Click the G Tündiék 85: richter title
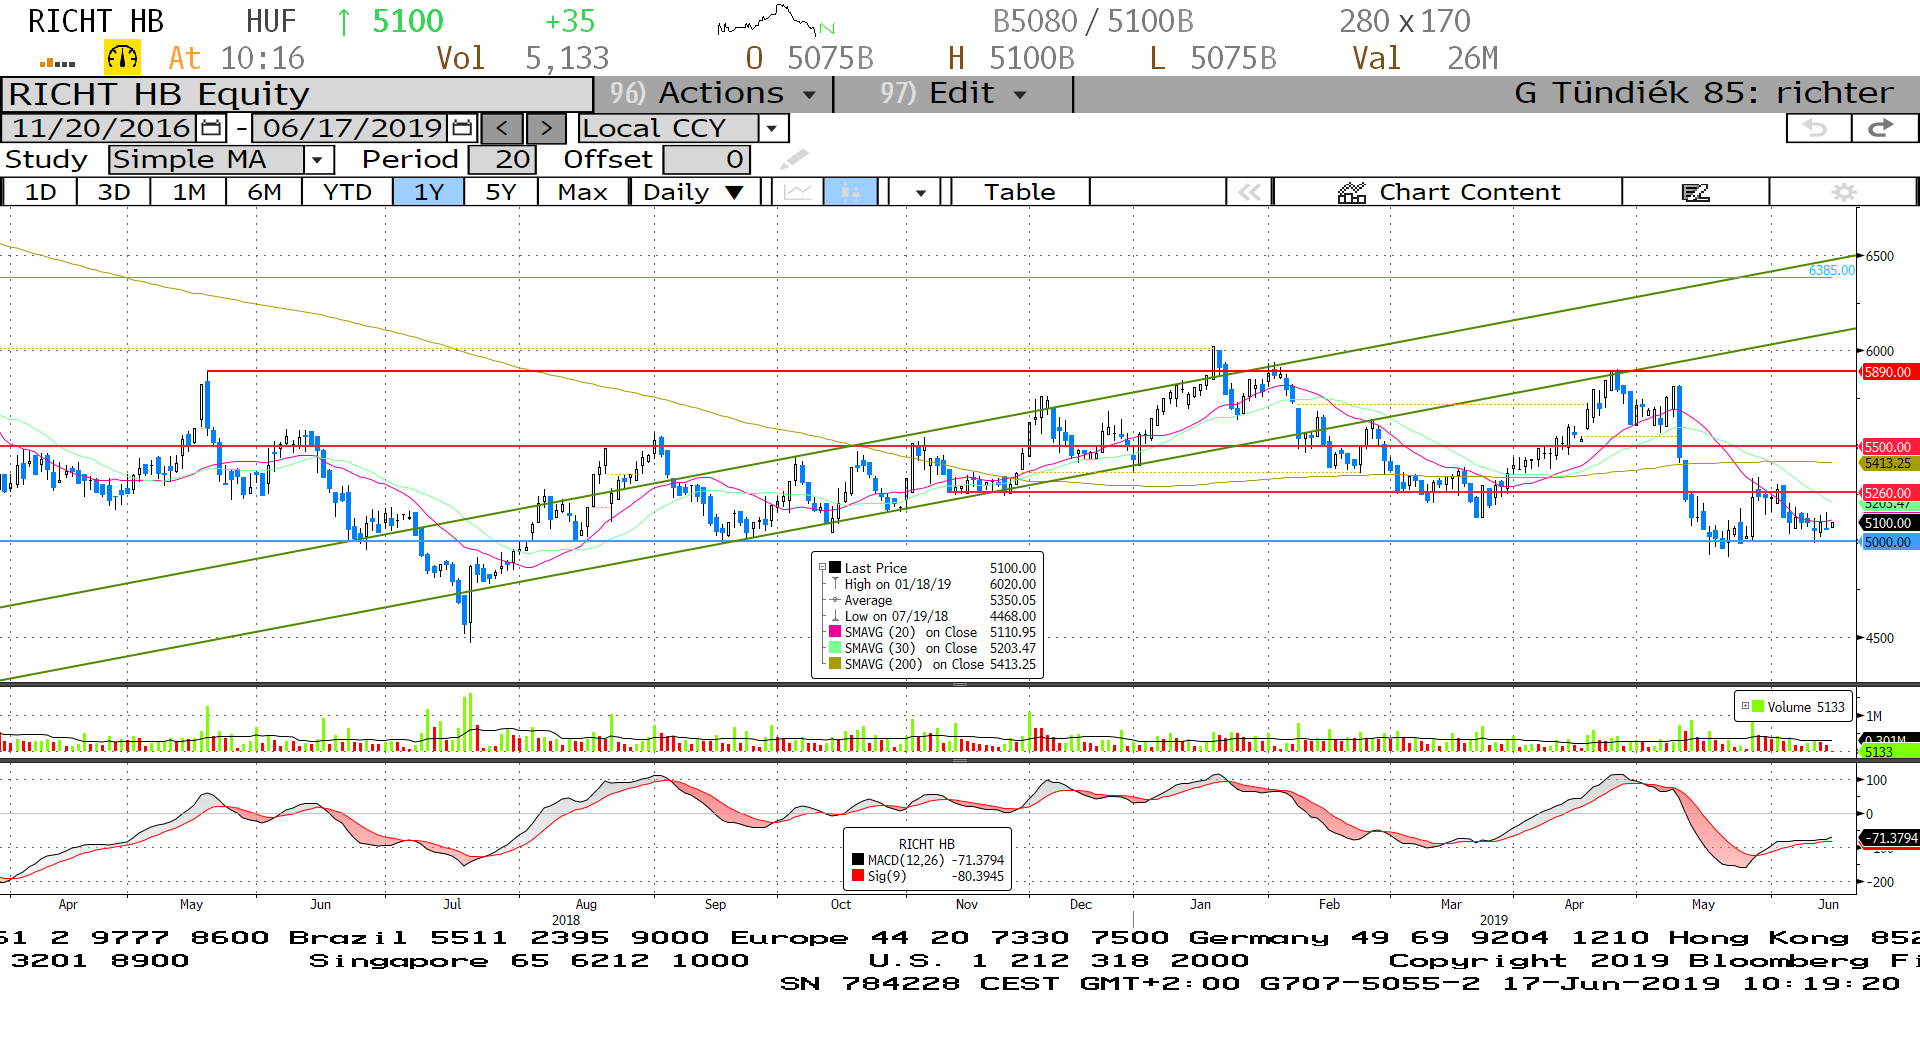This screenshot has width=1920, height=1039. 1703,93
